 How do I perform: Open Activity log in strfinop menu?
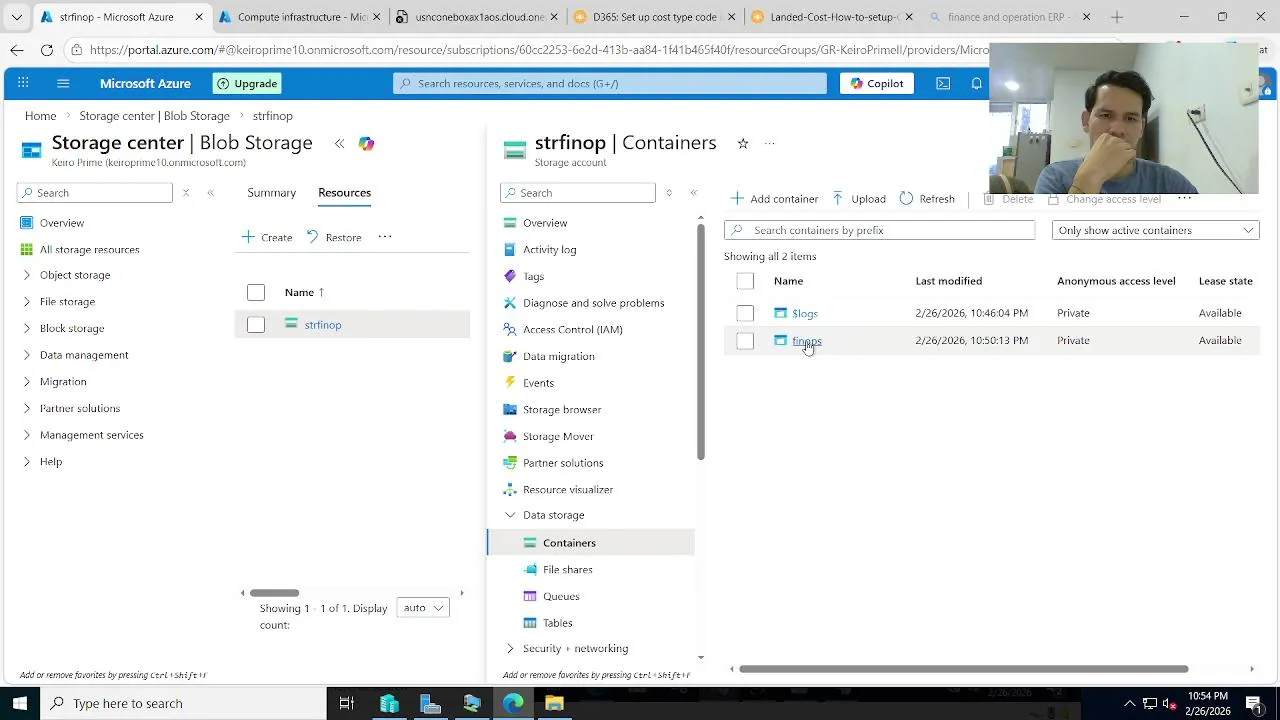tap(549, 250)
